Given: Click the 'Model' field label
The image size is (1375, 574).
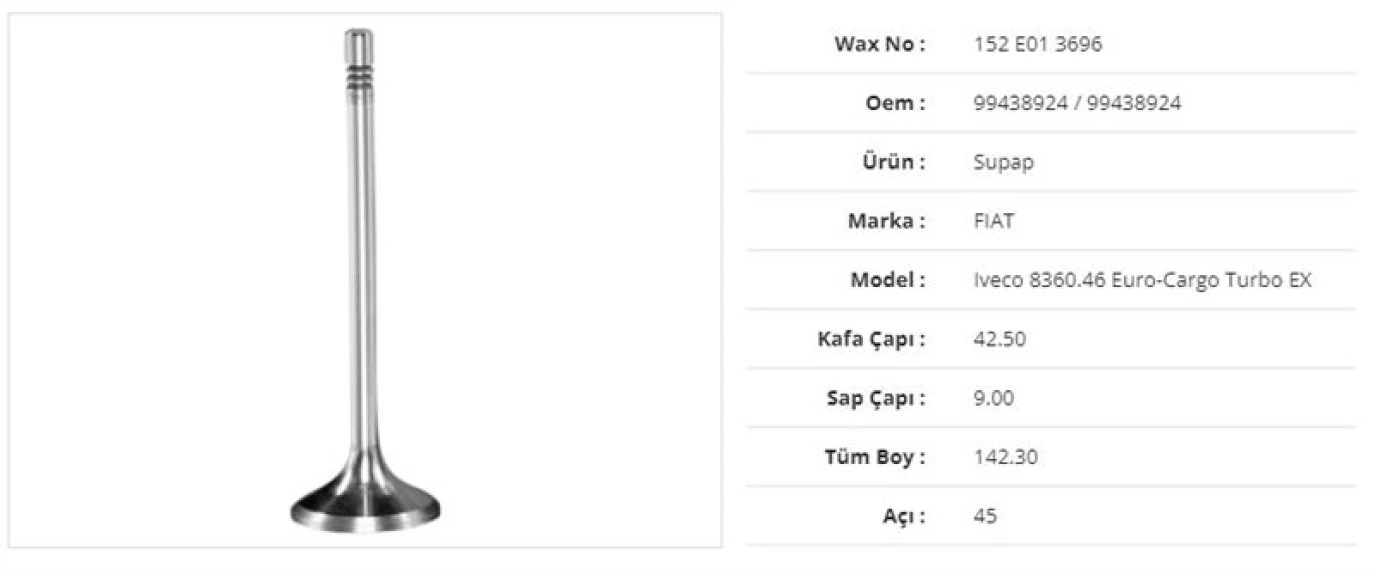Looking at the screenshot, I should click(887, 280).
